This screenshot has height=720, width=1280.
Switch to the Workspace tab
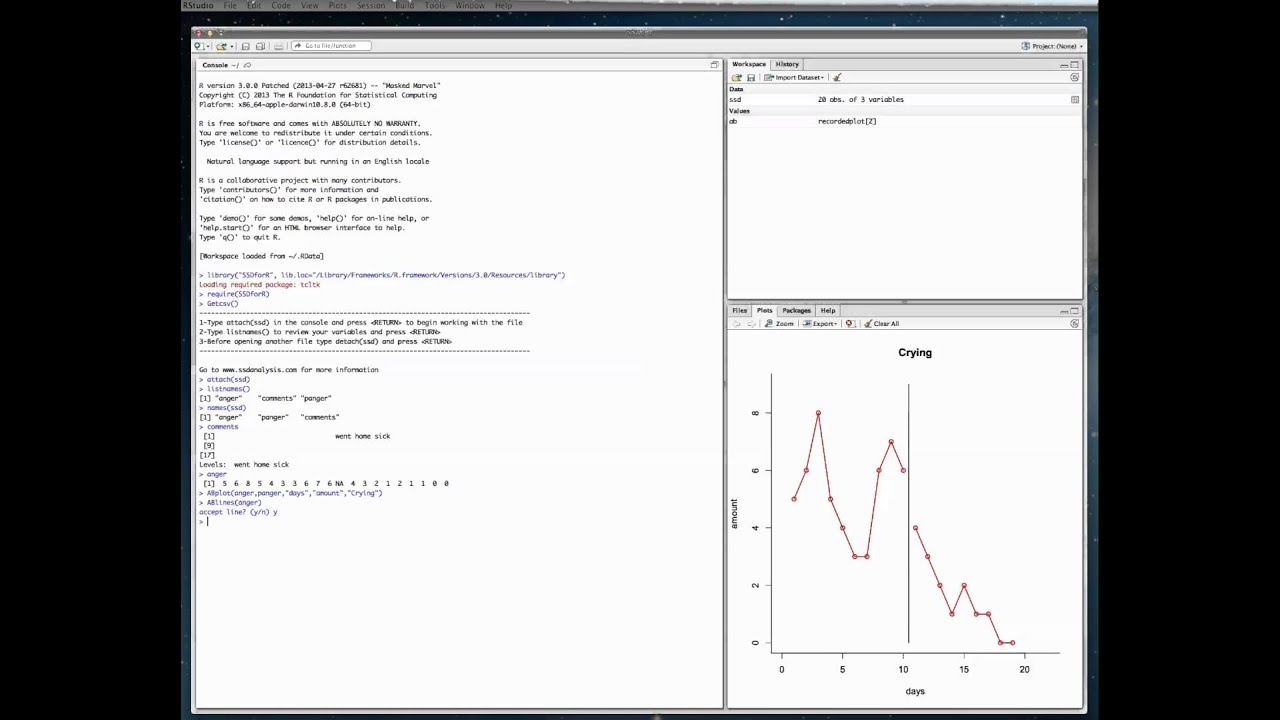pyautogui.click(x=749, y=64)
